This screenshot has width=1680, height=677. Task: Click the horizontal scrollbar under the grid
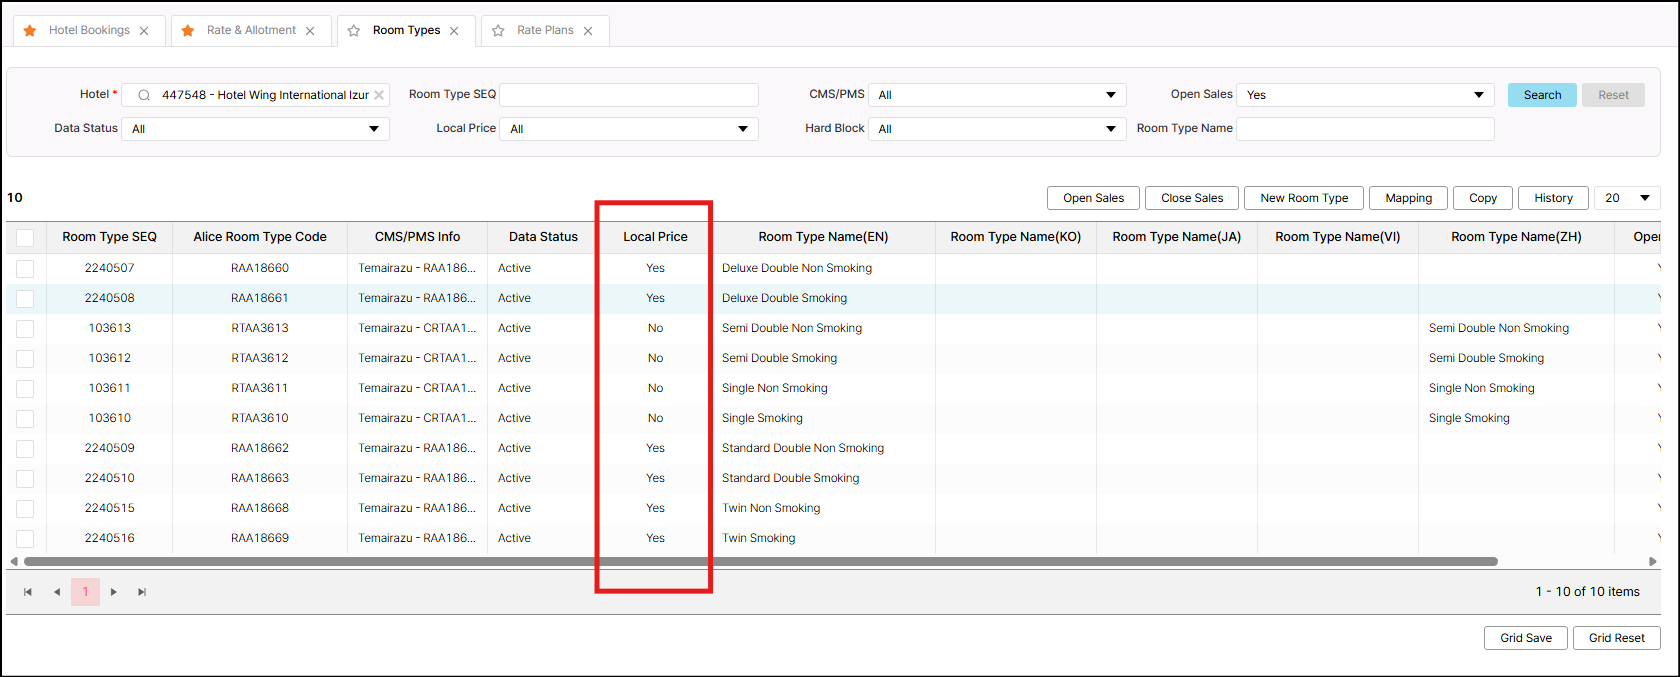click(x=760, y=562)
